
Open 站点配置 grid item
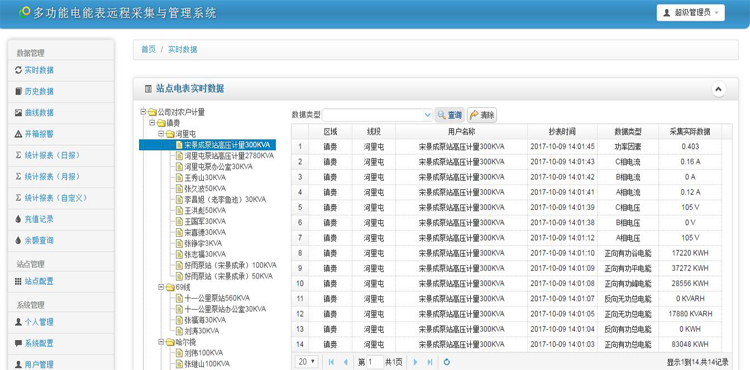[39, 281]
